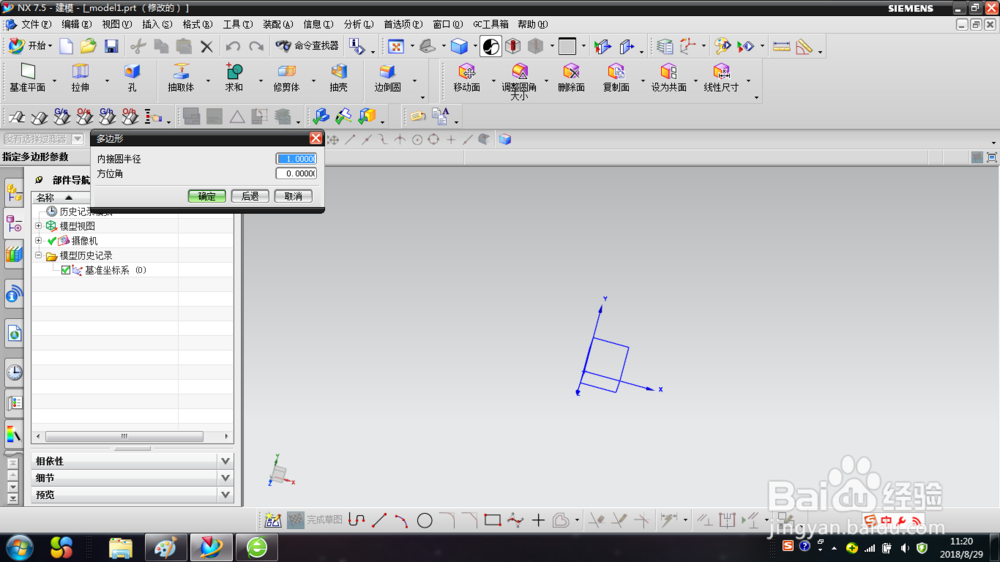Open the Insert (插入) menu
This screenshot has height=562, width=1000.
156,24
